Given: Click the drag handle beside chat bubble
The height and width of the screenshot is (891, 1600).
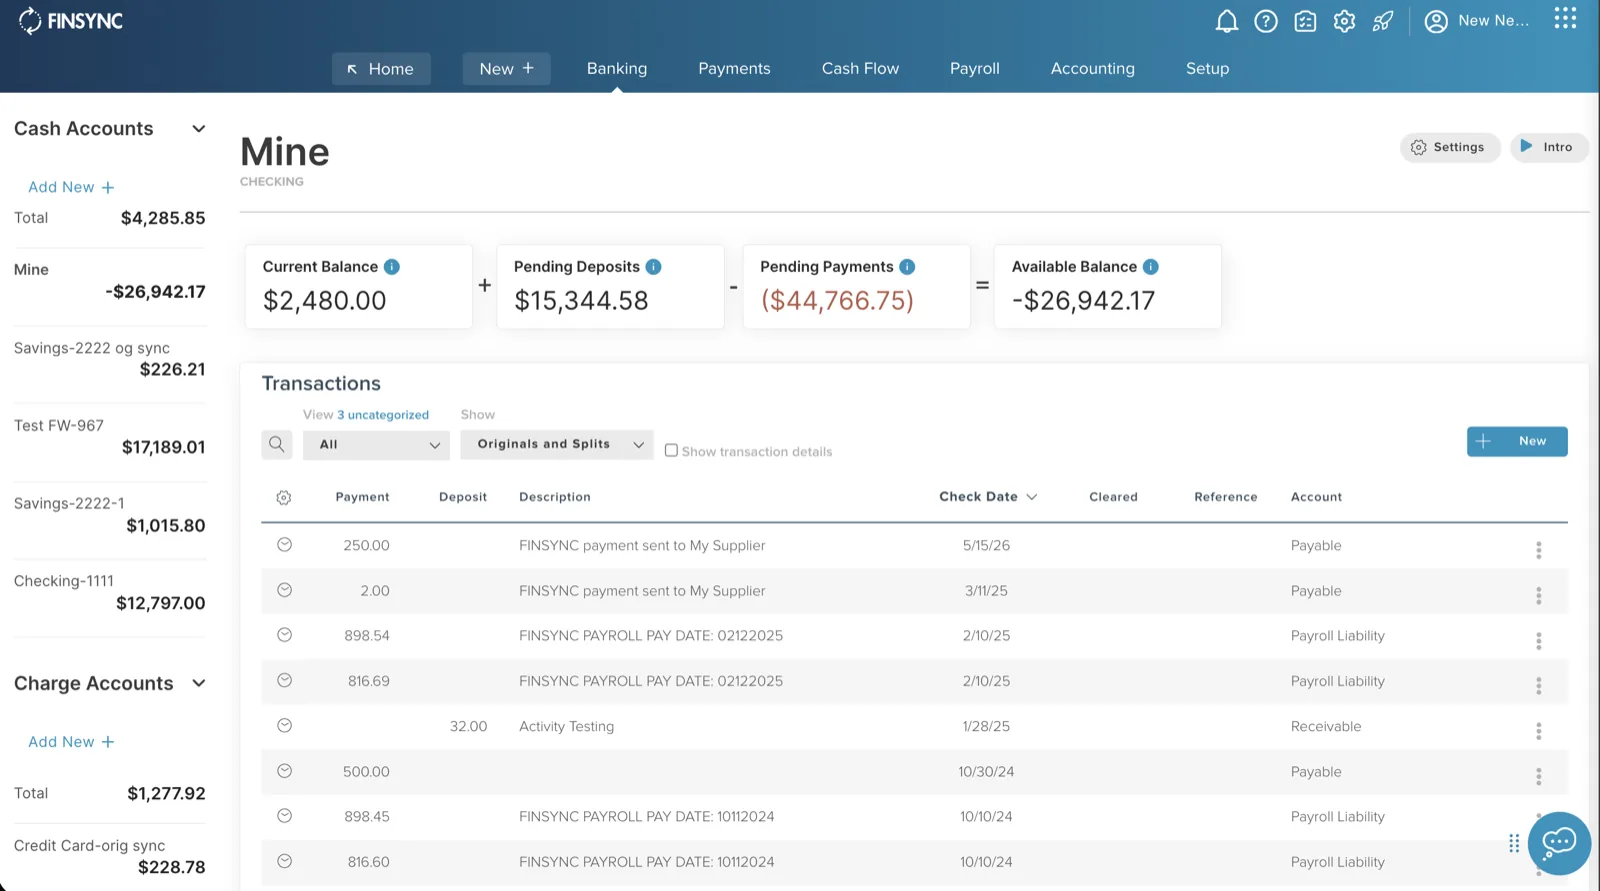Looking at the screenshot, I should 1514,843.
